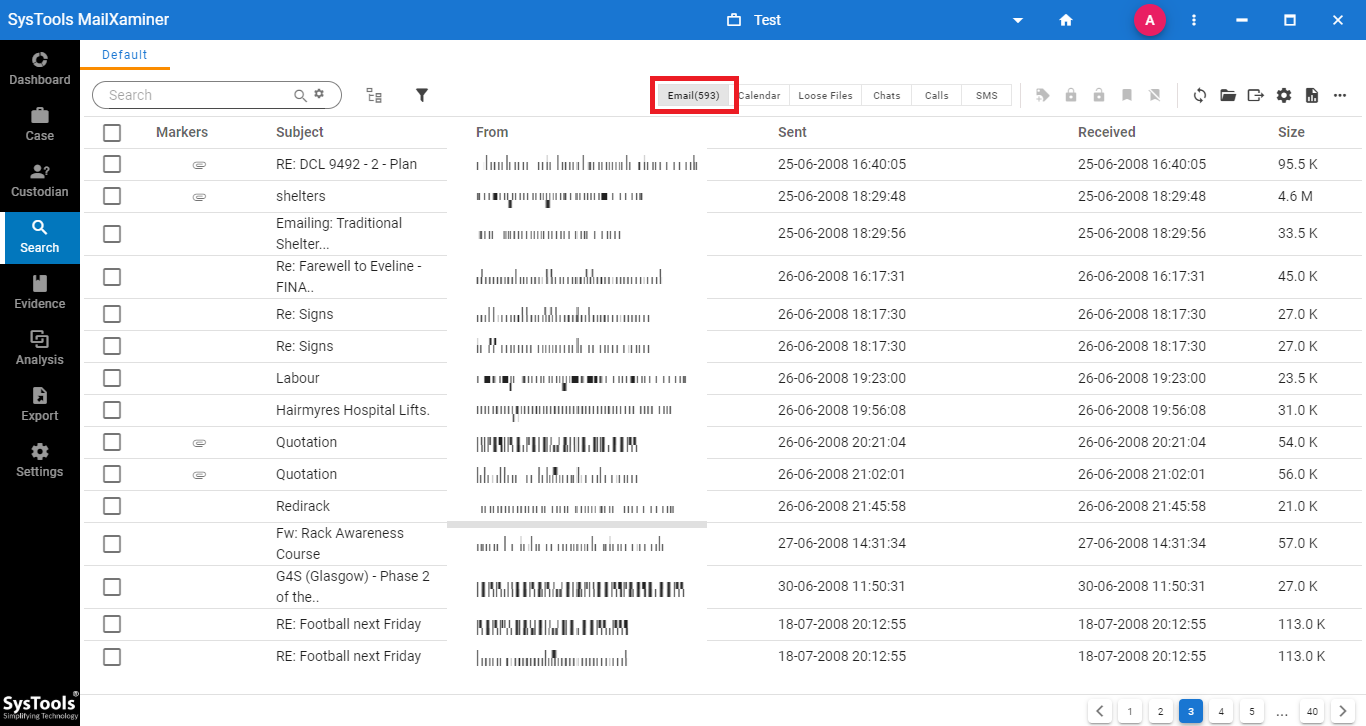This screenshot has height=726, width=1366.
Task: Tick checkbox for Re: Farewell to Eveline
Action: (x=112, y=277)
